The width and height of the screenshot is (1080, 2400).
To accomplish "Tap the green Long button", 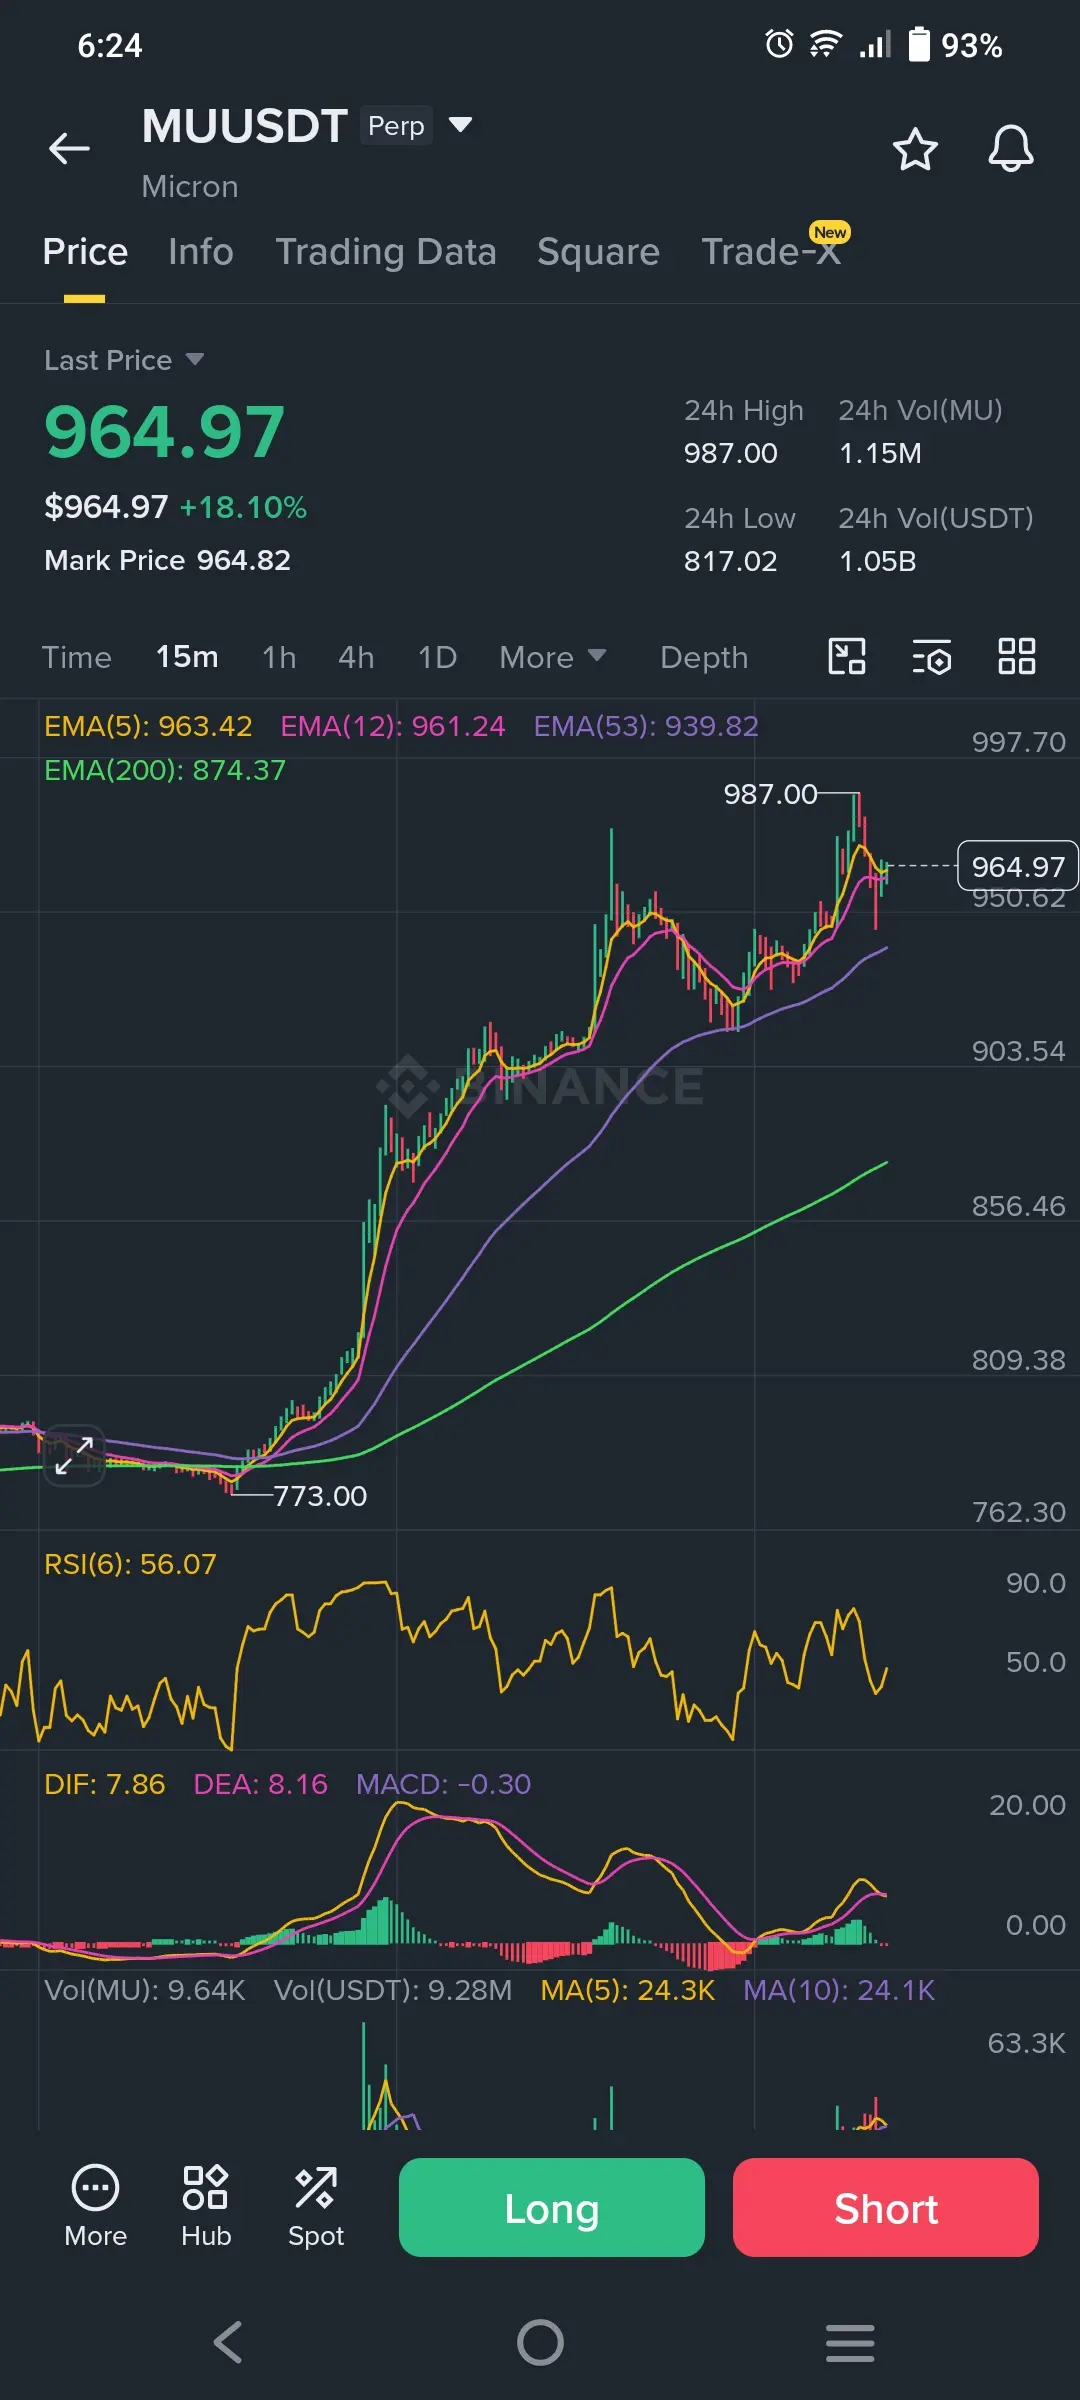I will (x=552, y=2207).
